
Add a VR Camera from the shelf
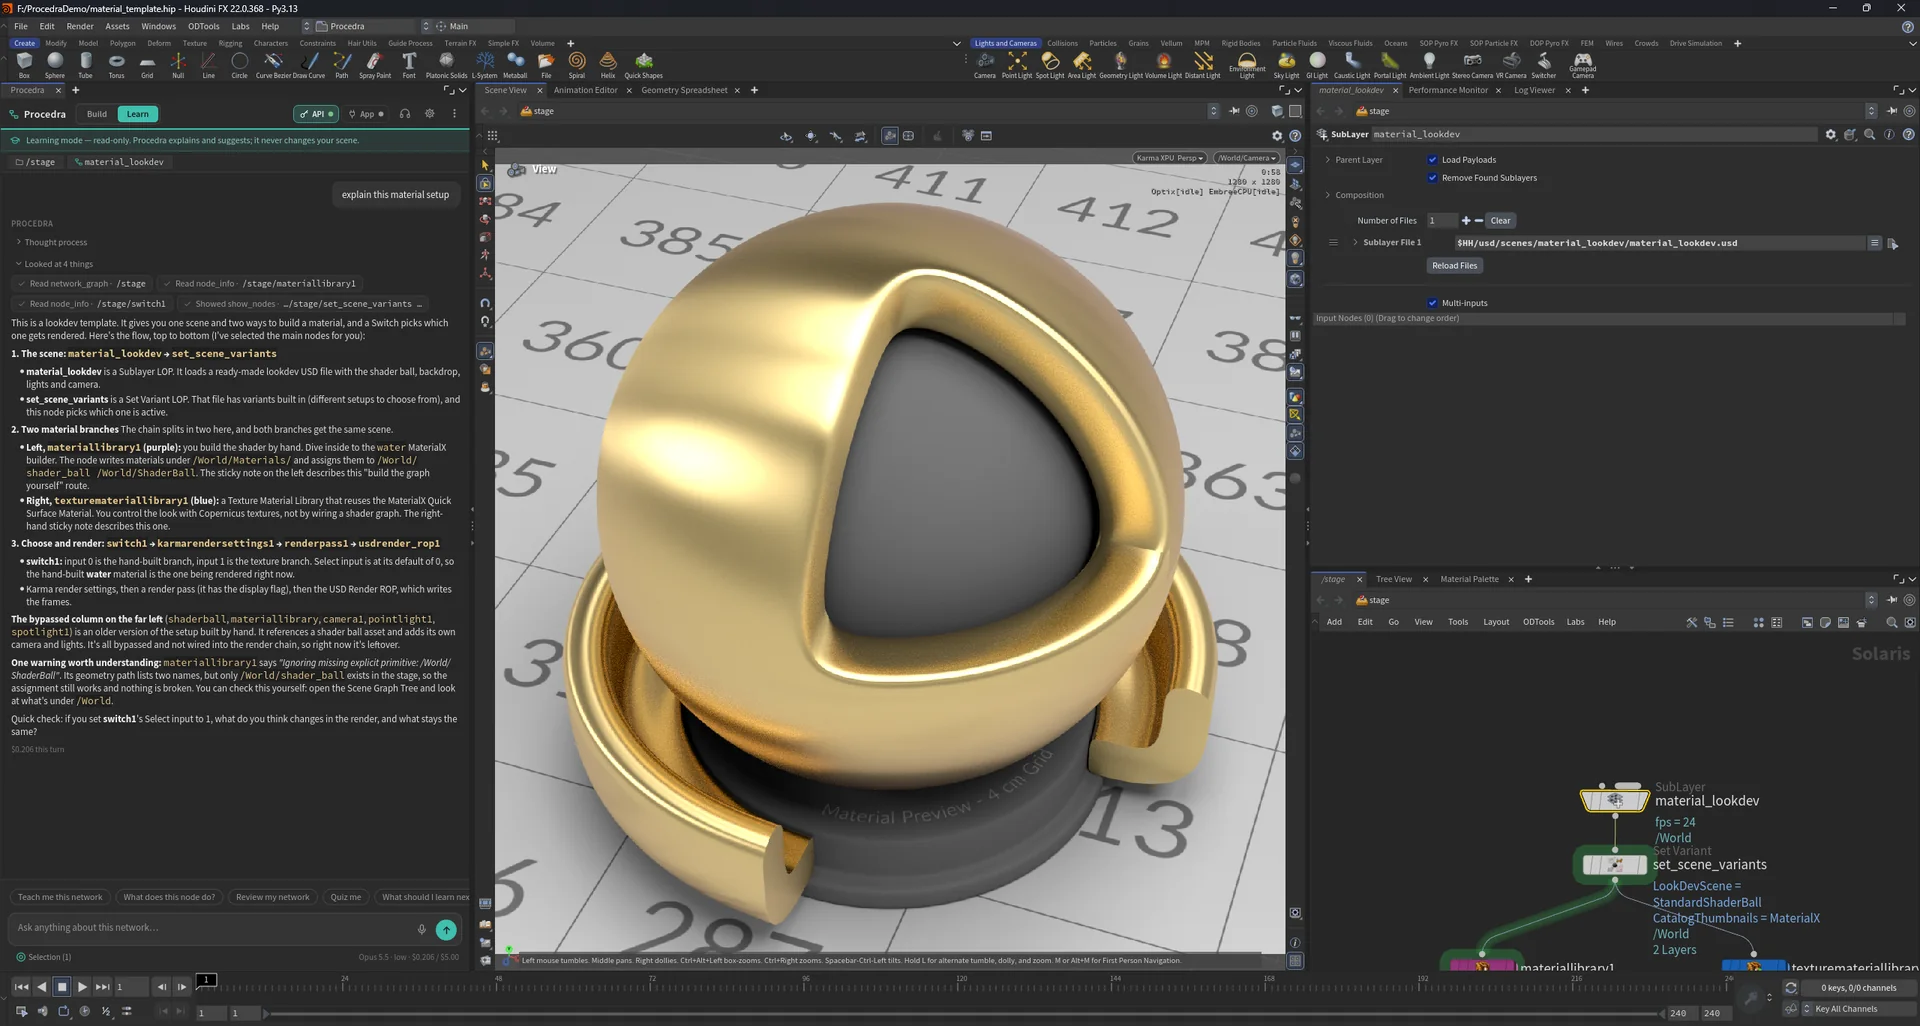coord(1511,65)
